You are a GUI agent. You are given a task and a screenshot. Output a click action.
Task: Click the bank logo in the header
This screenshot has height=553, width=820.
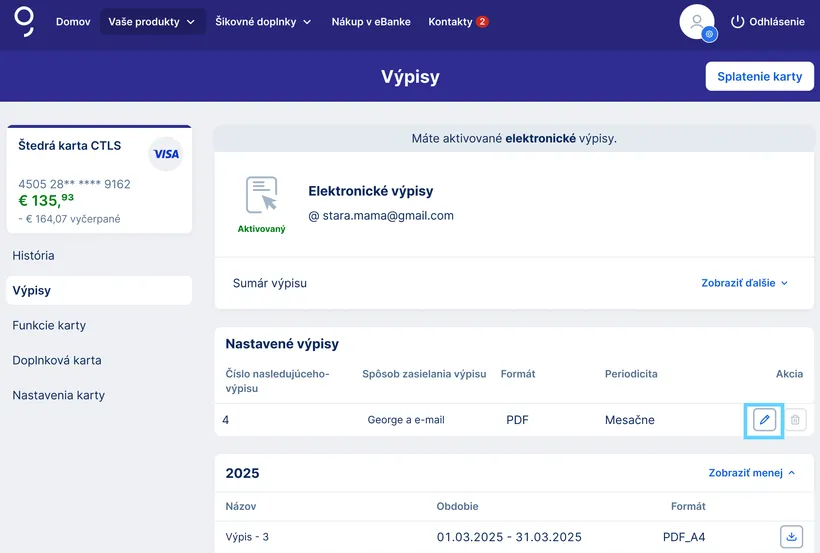24,21
